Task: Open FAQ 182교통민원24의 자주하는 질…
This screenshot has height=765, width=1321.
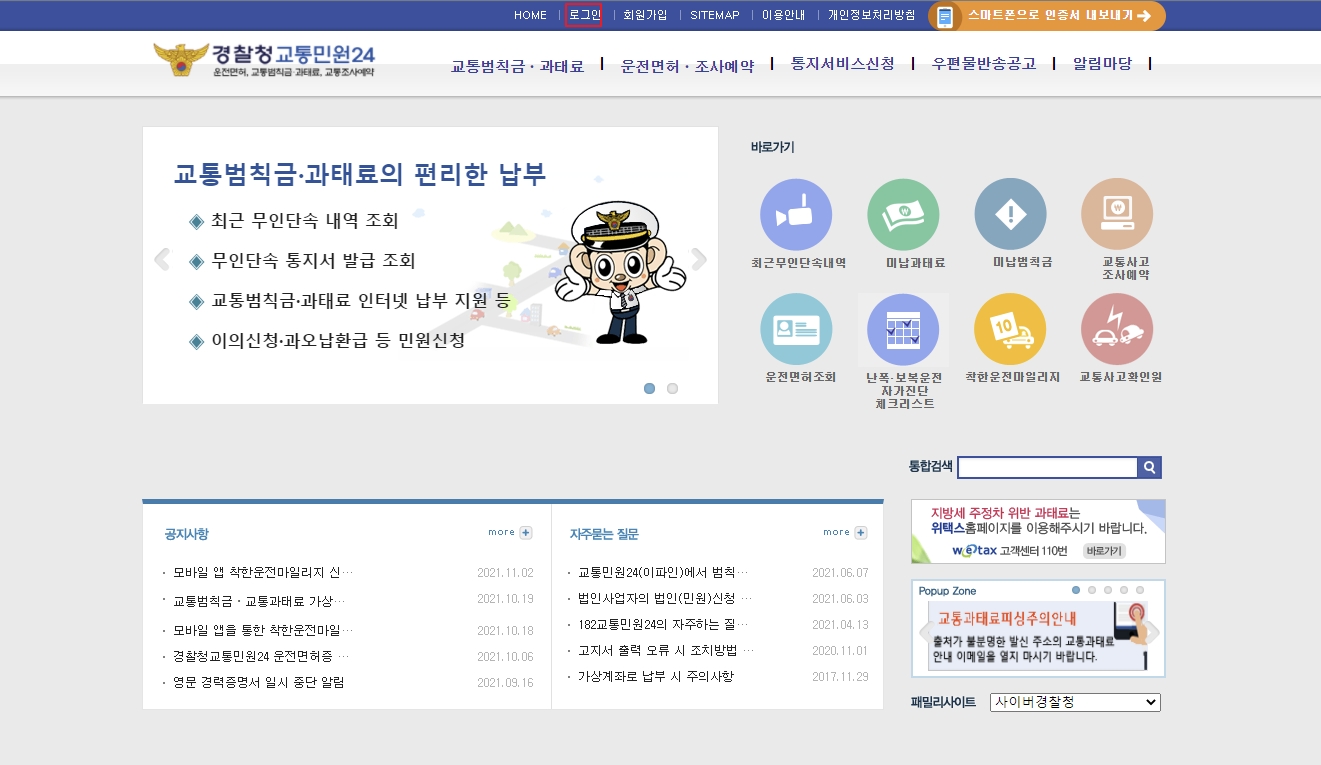Action: pos(663,625)
